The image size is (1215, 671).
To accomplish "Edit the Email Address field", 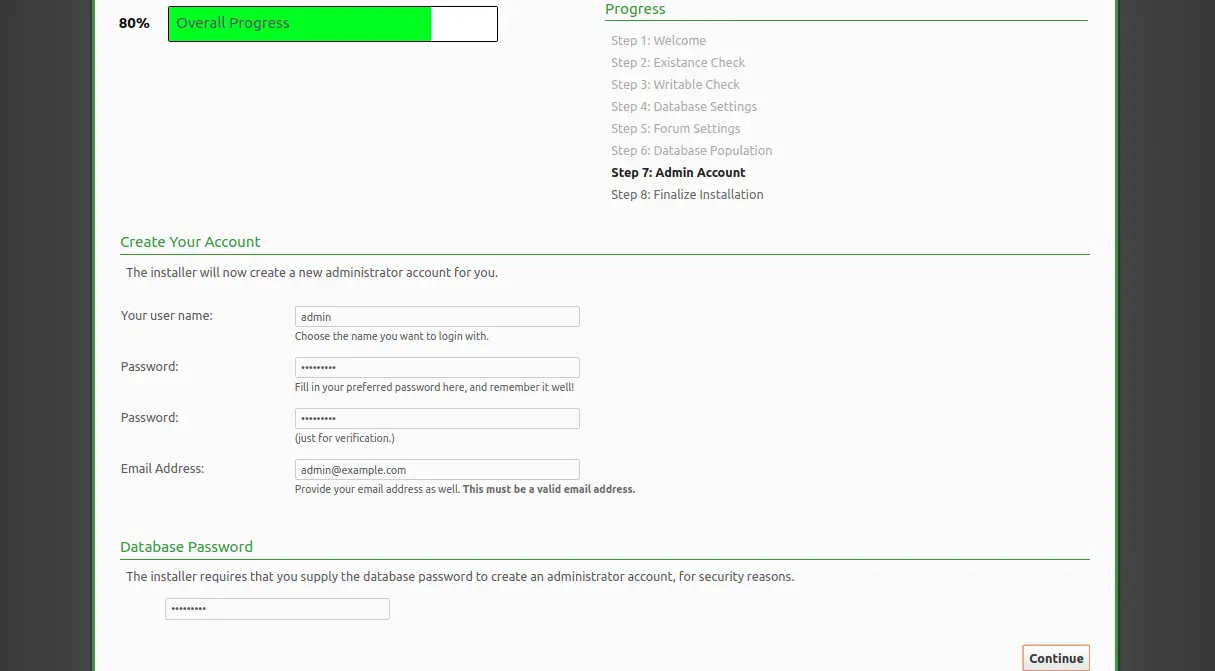I will [437, 470].
